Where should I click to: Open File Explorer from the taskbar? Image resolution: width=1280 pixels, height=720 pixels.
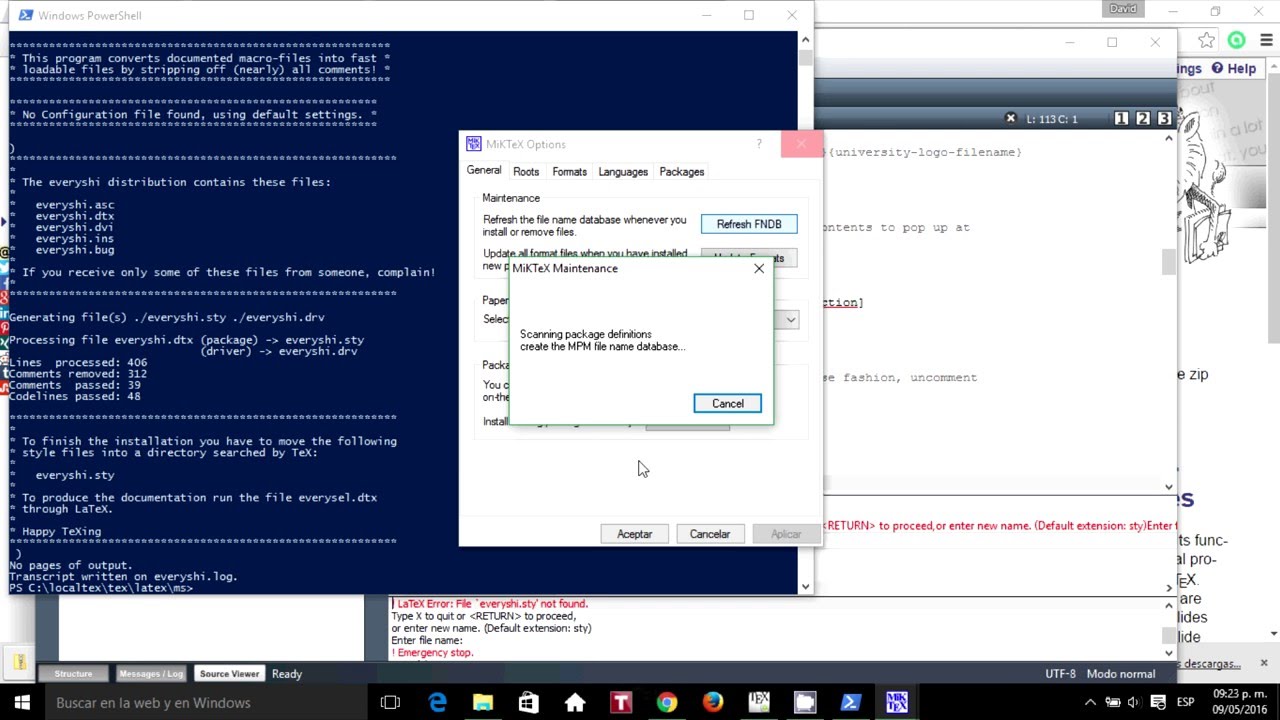(x=483, y=703)
